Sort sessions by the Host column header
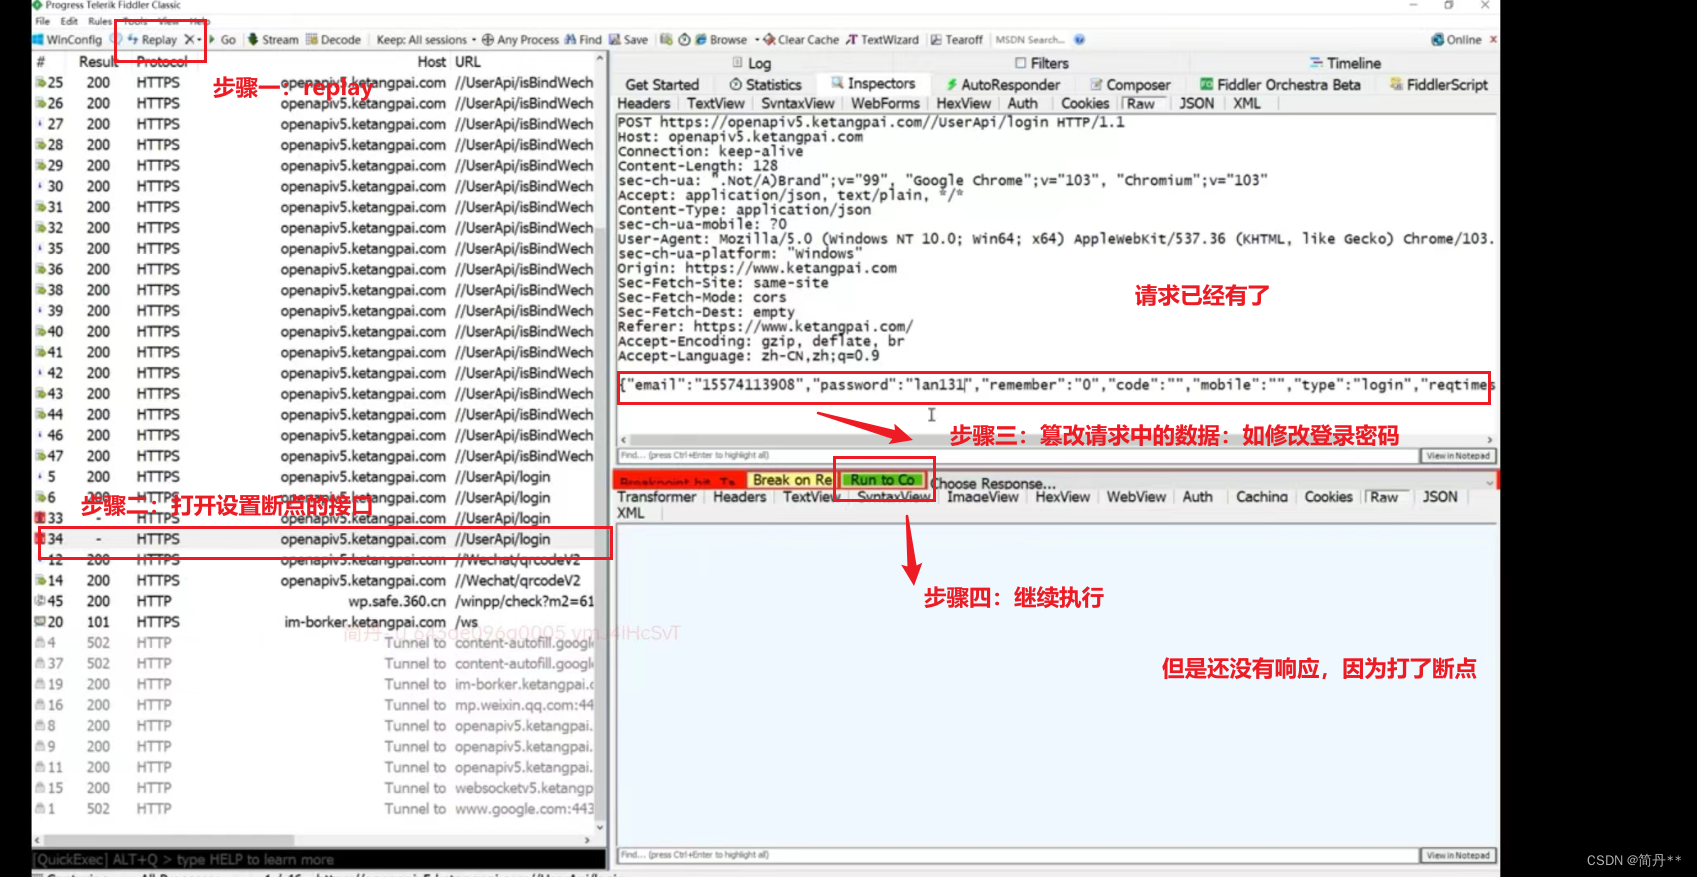Screen dimensions: 1697x877 [431, 62]
